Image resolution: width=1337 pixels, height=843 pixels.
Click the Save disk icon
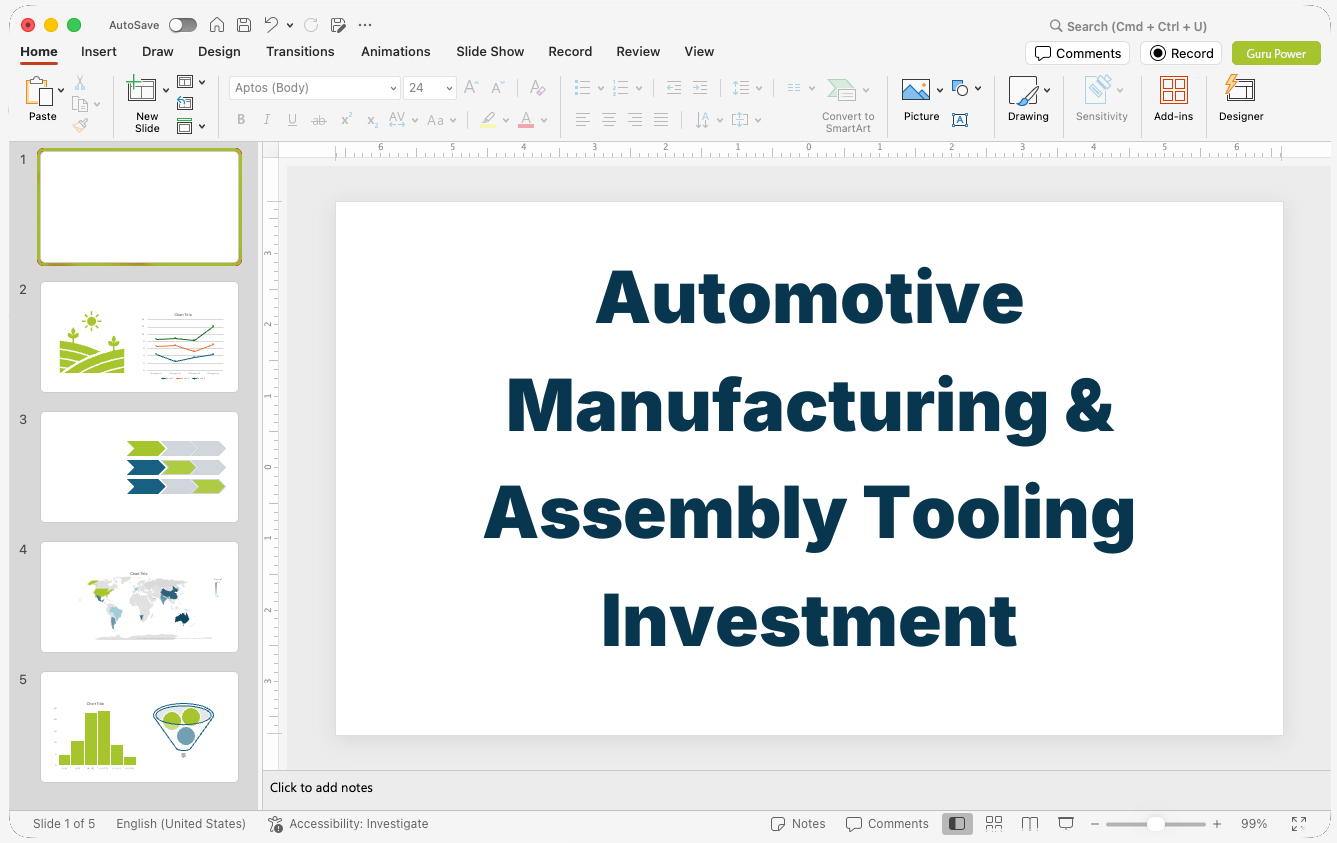[x=244, y=25]
